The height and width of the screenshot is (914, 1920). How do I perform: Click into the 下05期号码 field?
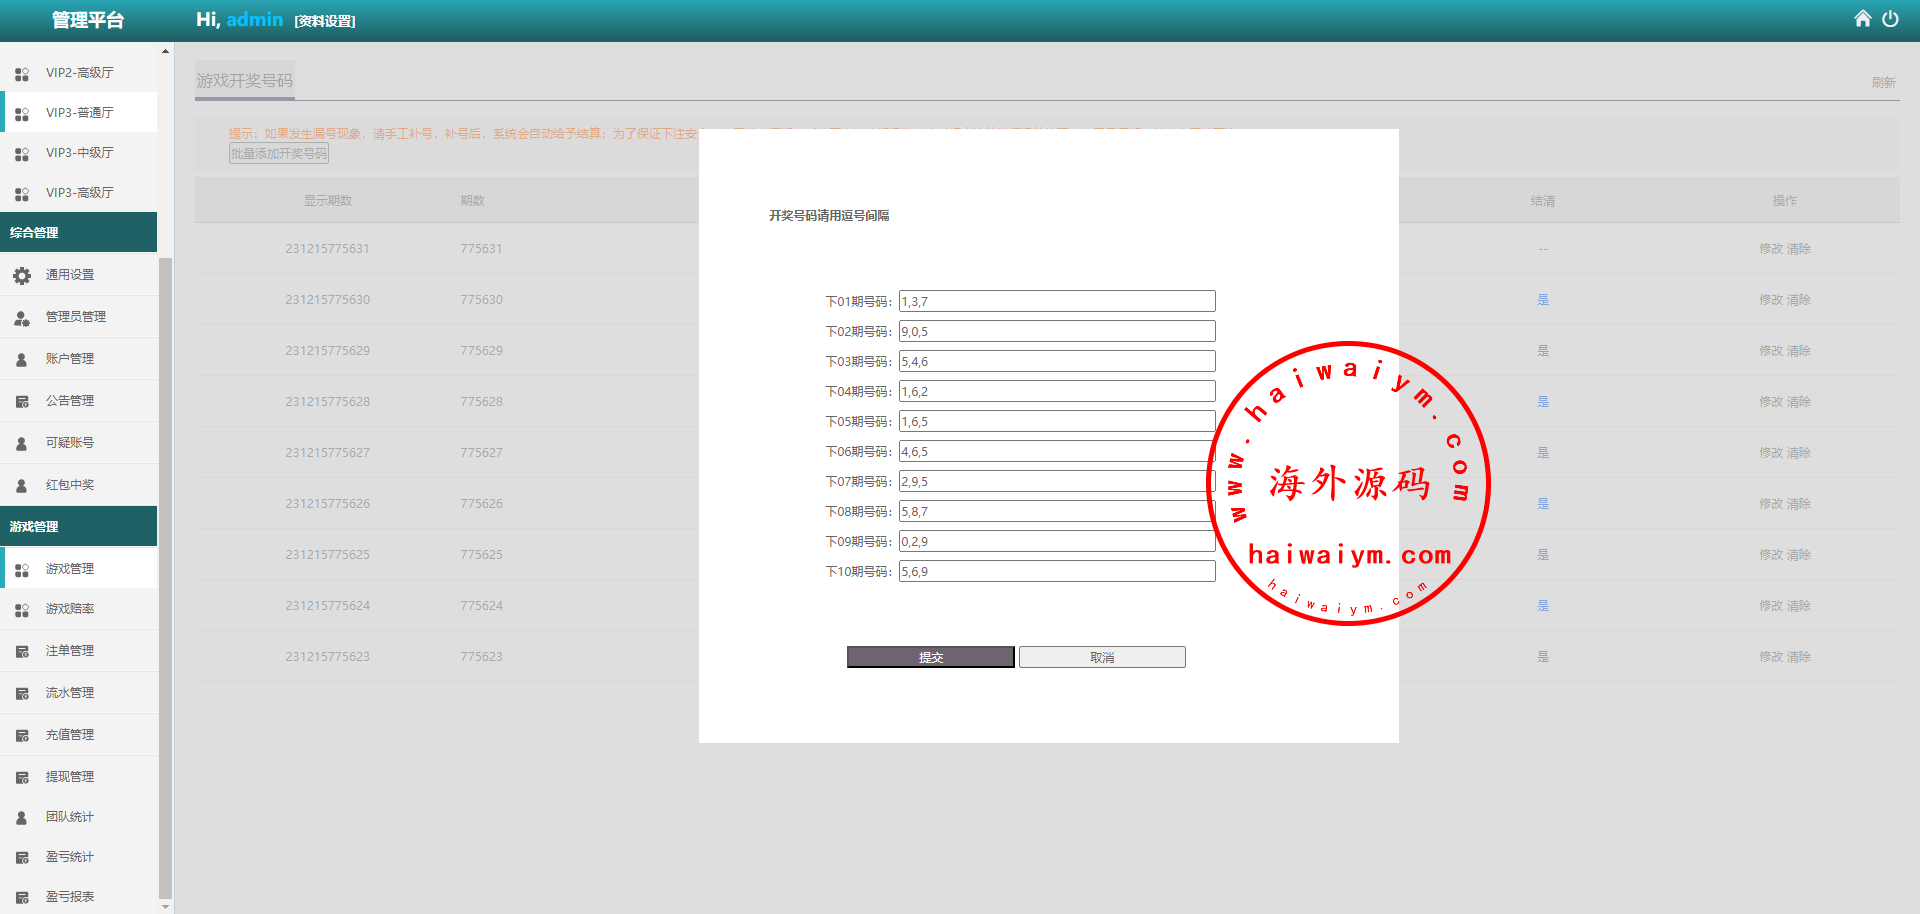[1056, 421]
